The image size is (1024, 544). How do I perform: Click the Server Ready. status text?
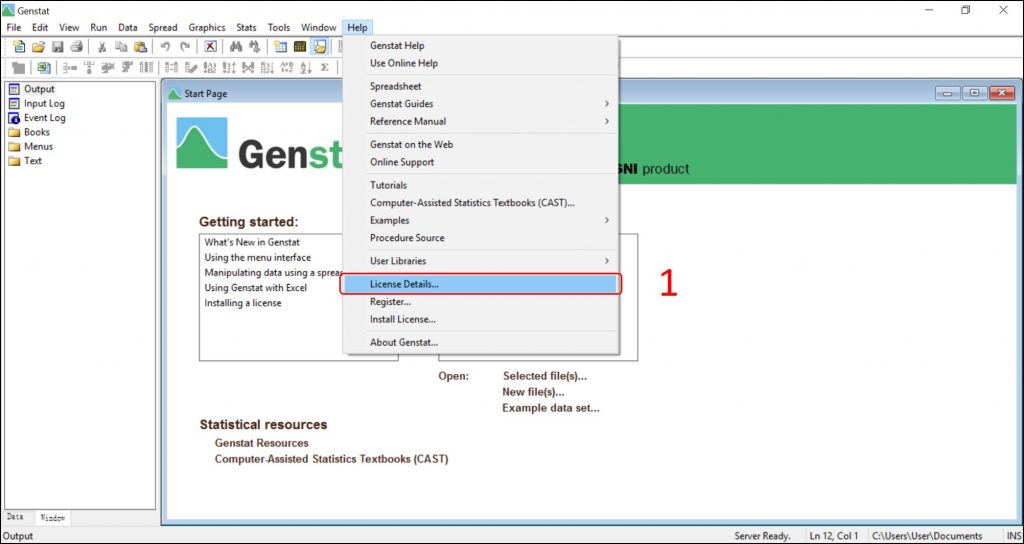[762, 536]
